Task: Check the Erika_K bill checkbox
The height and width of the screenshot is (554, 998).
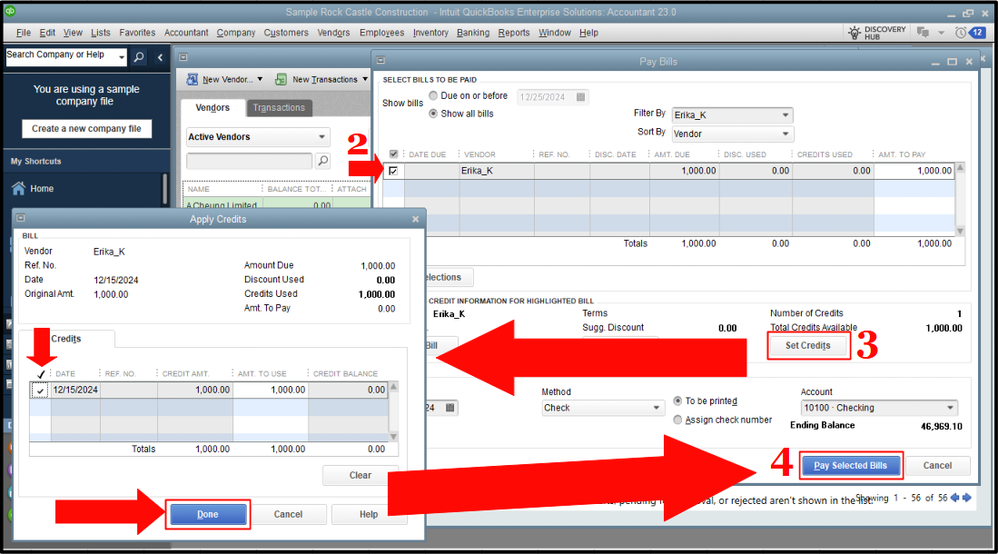Action: tap(393, 171)
